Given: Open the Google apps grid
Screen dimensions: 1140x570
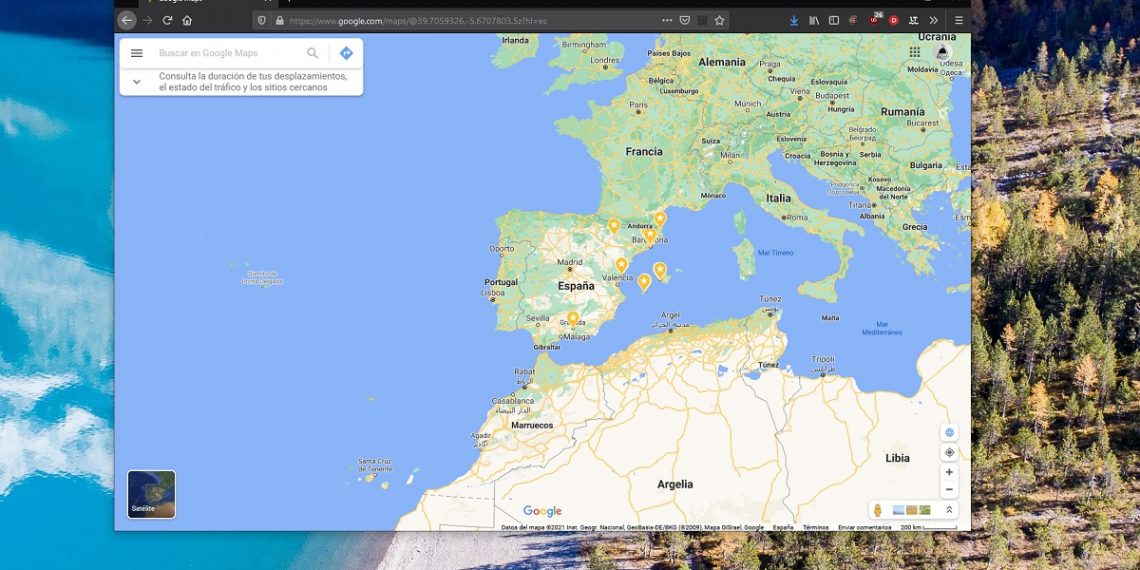Looking at the screenshot, I should [915, 52].
